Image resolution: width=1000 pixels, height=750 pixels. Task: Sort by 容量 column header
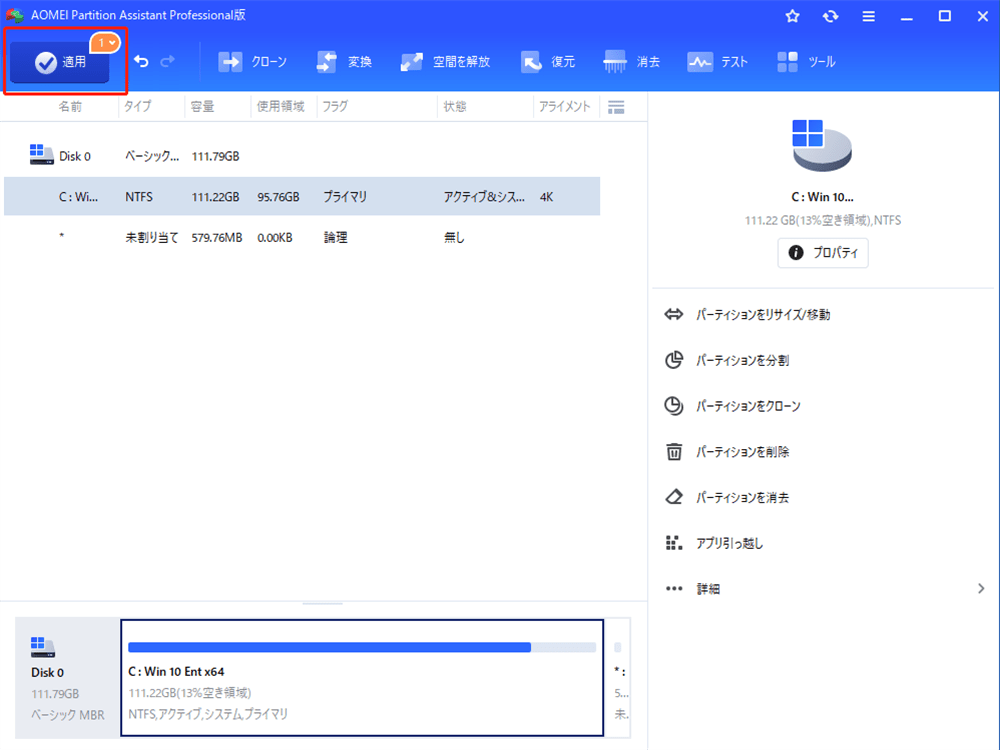[202, 107]
